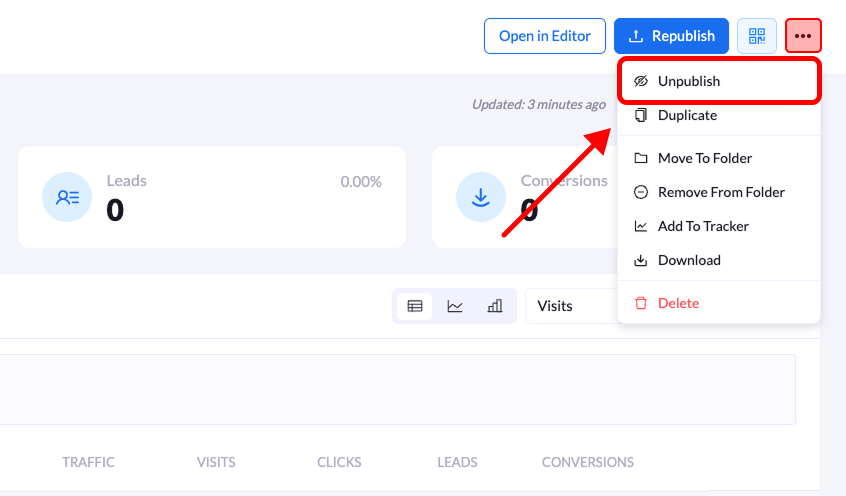846x496 pixels.
Task: Switch to line chart view icon
Action: (455, 306)
